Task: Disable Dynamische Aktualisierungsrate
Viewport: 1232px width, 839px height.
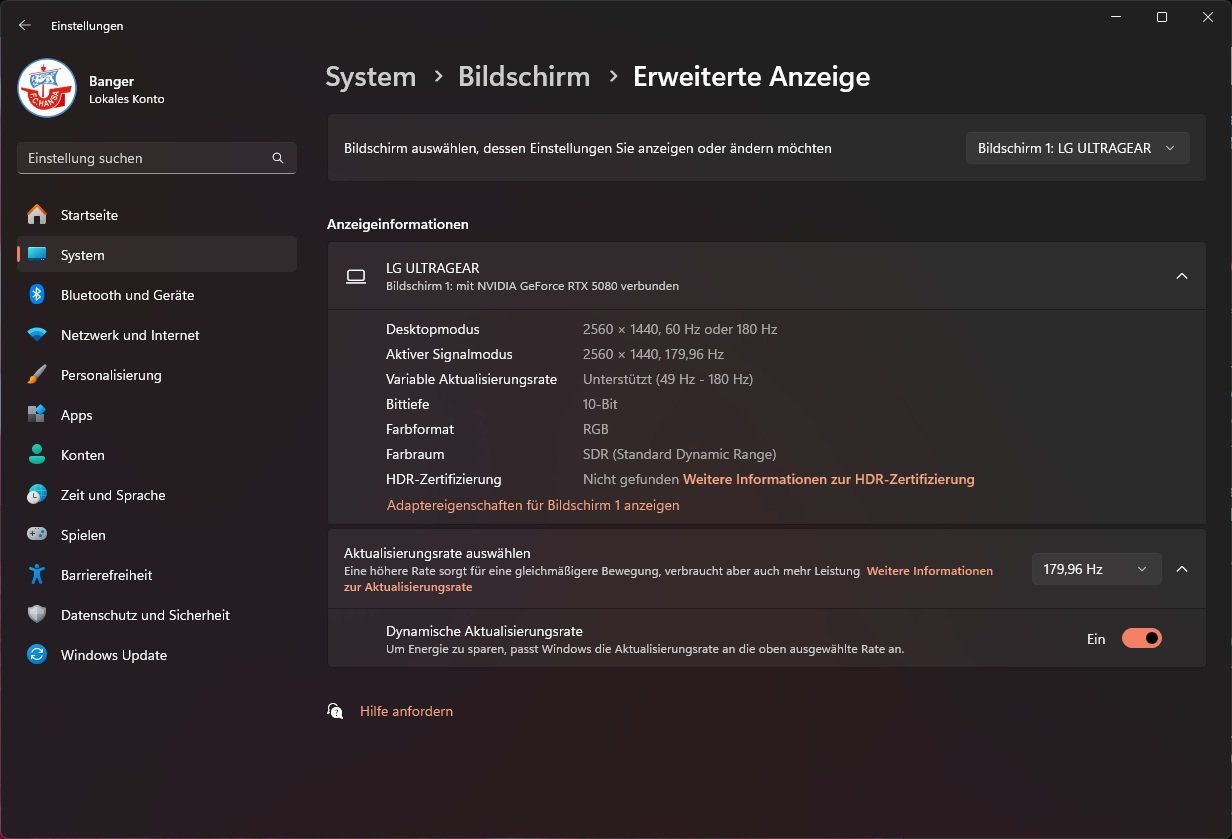Action: (x=1141, y=638)
